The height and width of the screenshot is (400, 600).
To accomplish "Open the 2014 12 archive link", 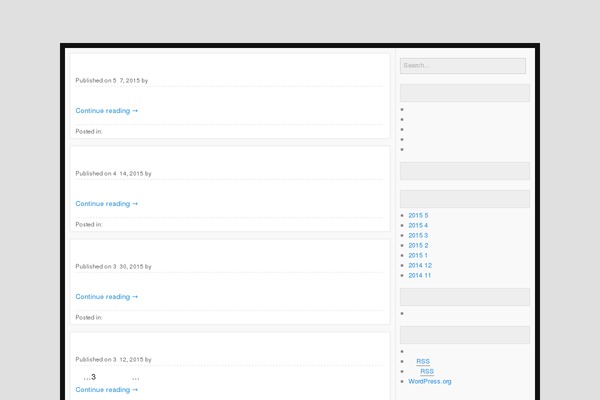I will 420,265.
